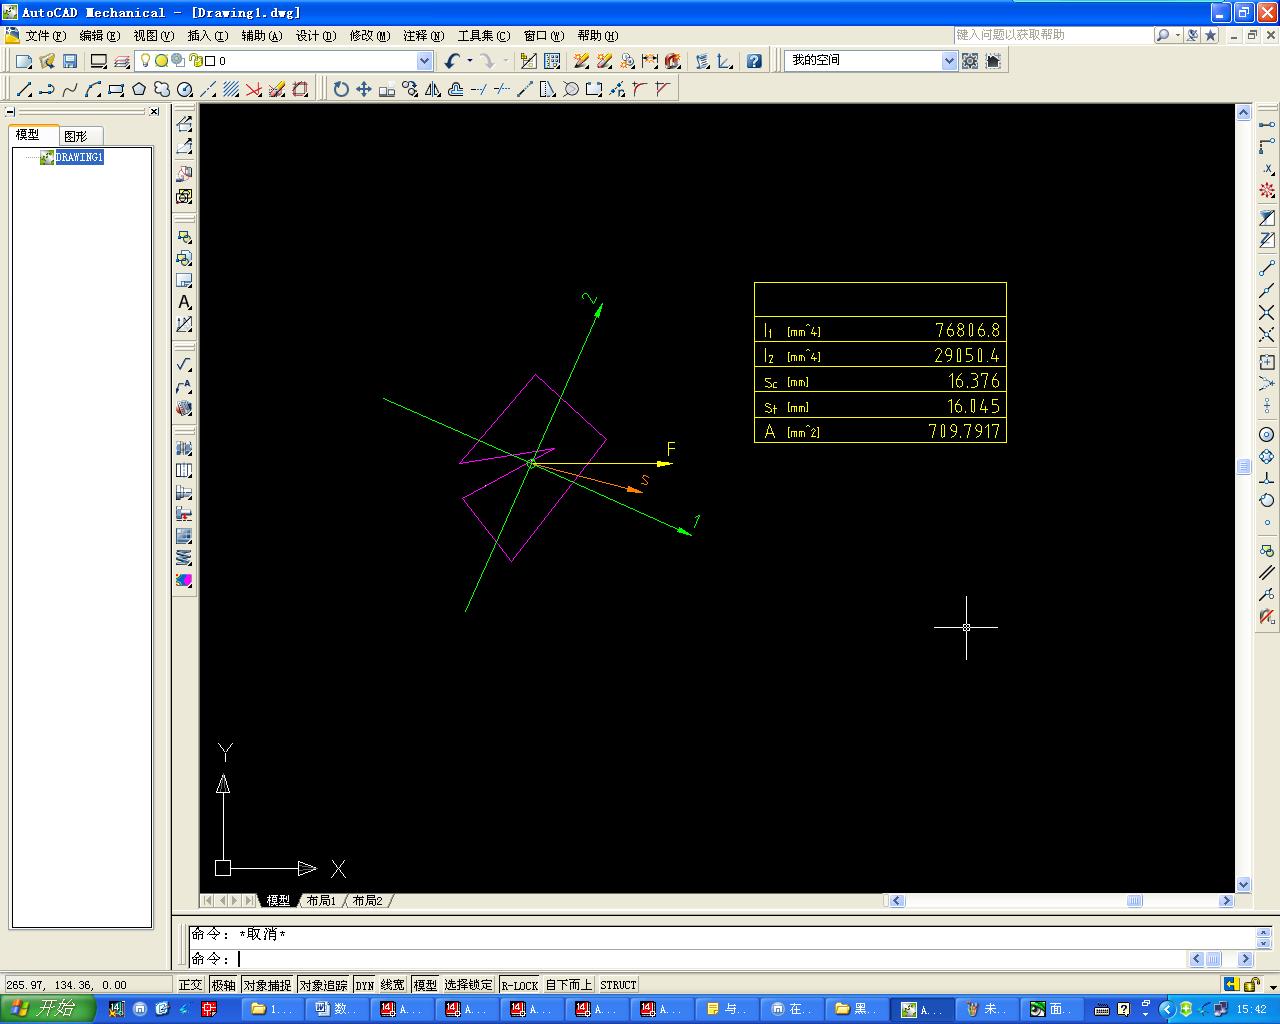
Task: Switch to the 布局1 layout tab
Action: pos(321,901)
